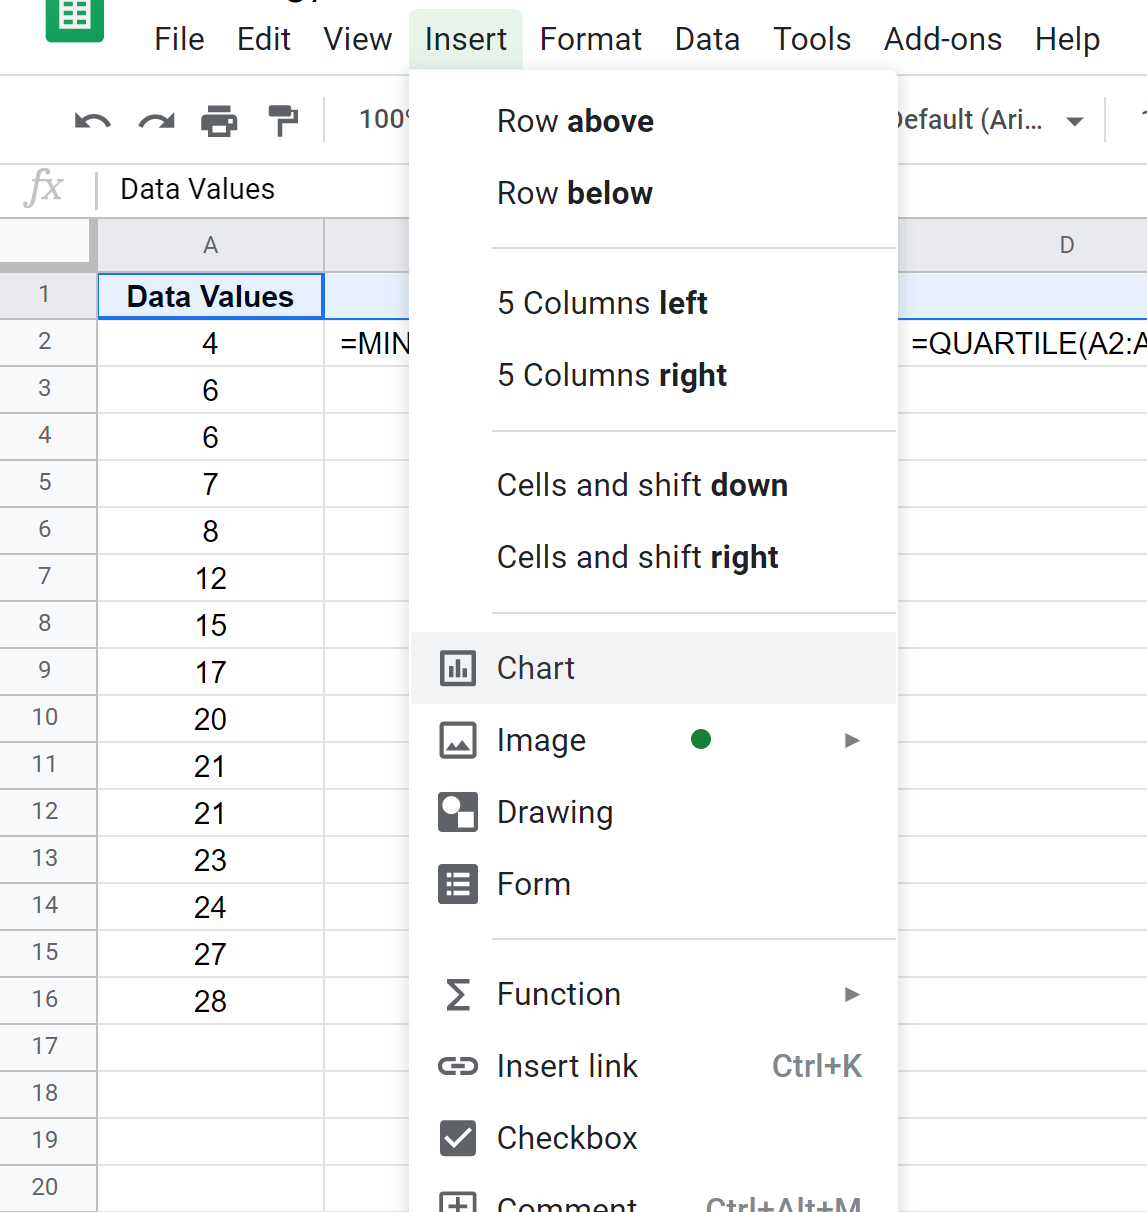Click the Redo icon

click(156, 119)
